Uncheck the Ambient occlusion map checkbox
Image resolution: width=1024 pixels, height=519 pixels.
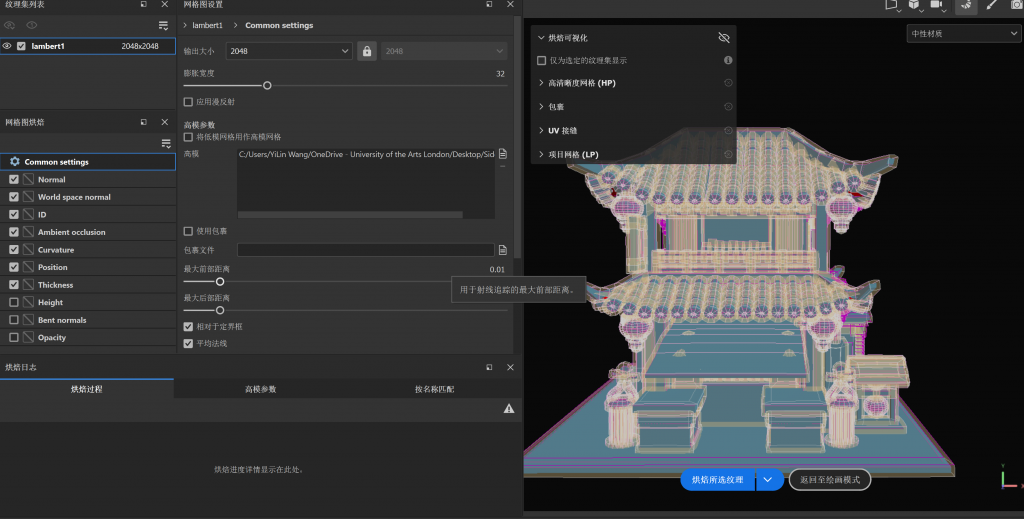[14, 232]
